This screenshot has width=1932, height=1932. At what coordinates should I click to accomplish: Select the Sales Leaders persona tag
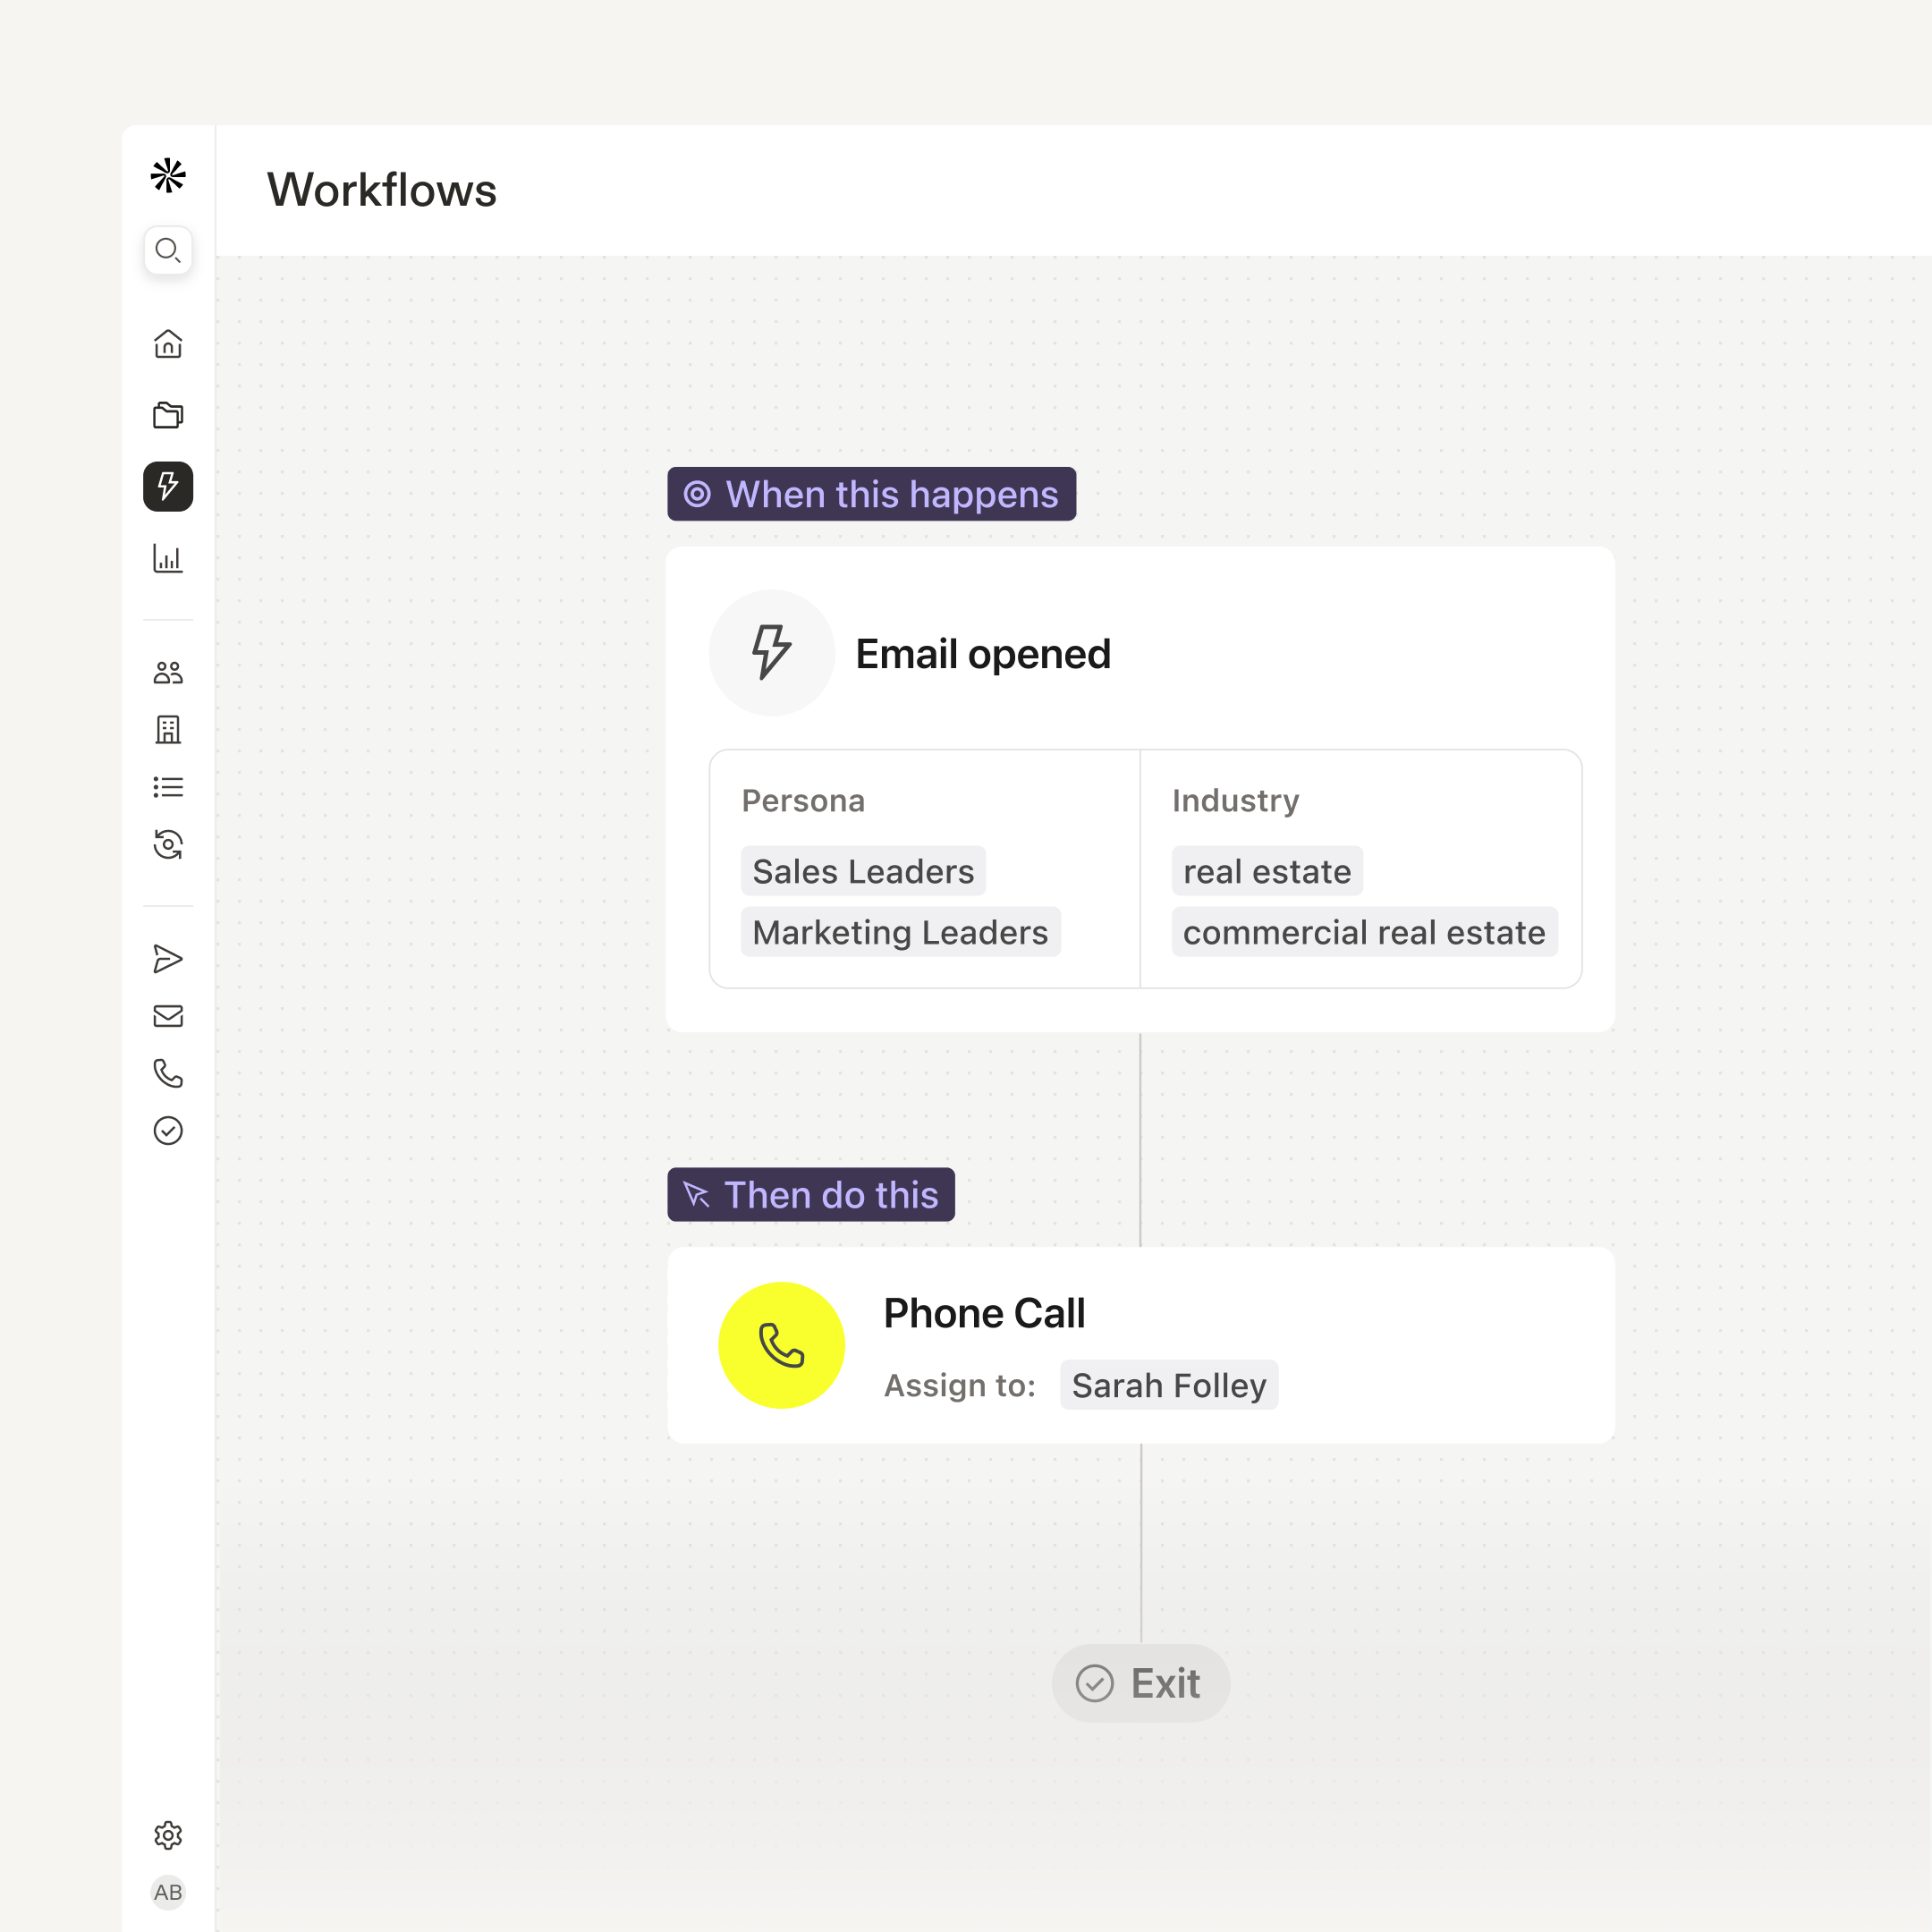coord(862,870)
